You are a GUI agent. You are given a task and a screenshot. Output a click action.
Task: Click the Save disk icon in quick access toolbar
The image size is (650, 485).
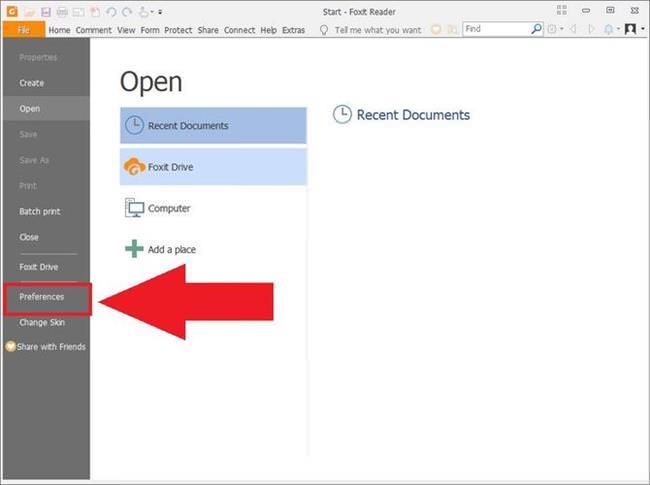pyautogui.click(x=46, y=12)
